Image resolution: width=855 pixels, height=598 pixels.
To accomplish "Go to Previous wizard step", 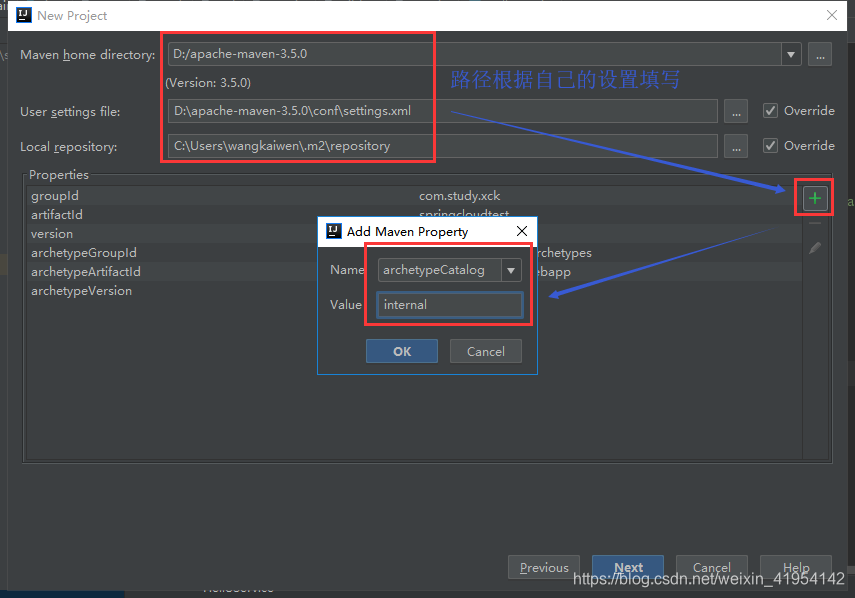I will (544, 567).
